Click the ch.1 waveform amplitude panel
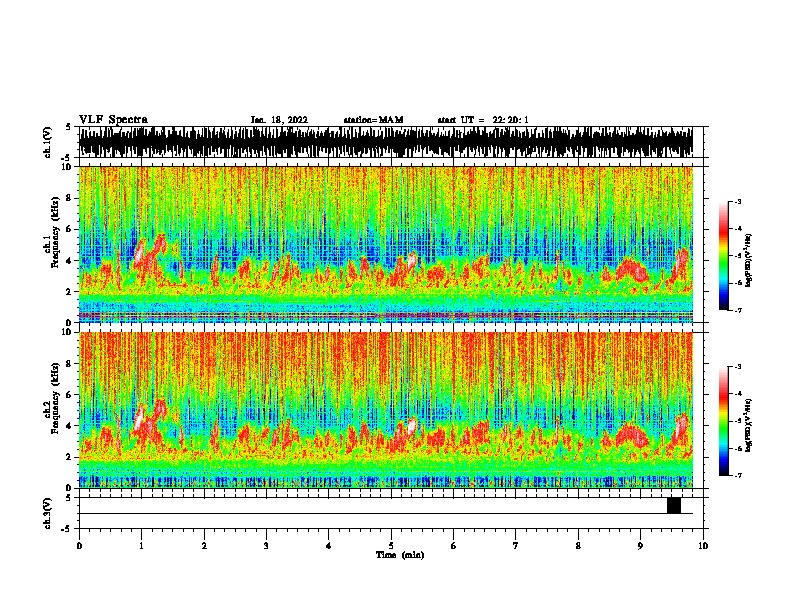 click(x=386, y=142)
